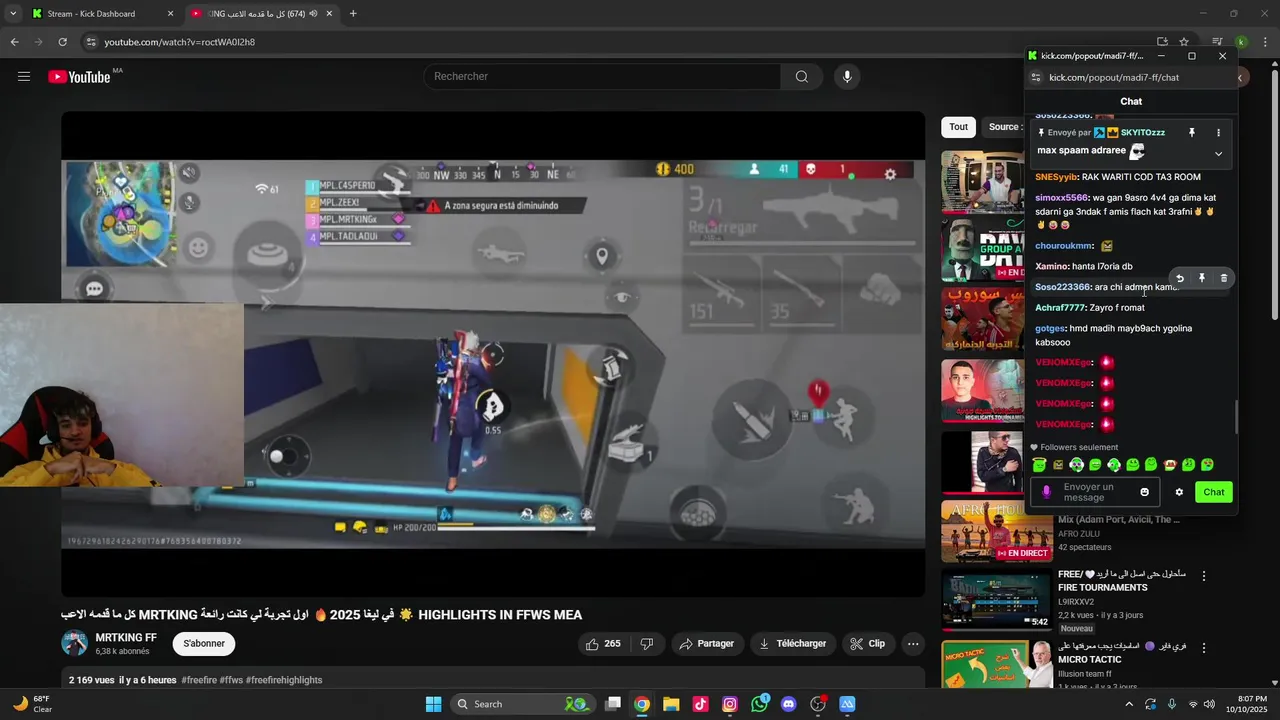Create a clip with the Clip button
The height and width of the screenshot is (720, 1280).
868,644
